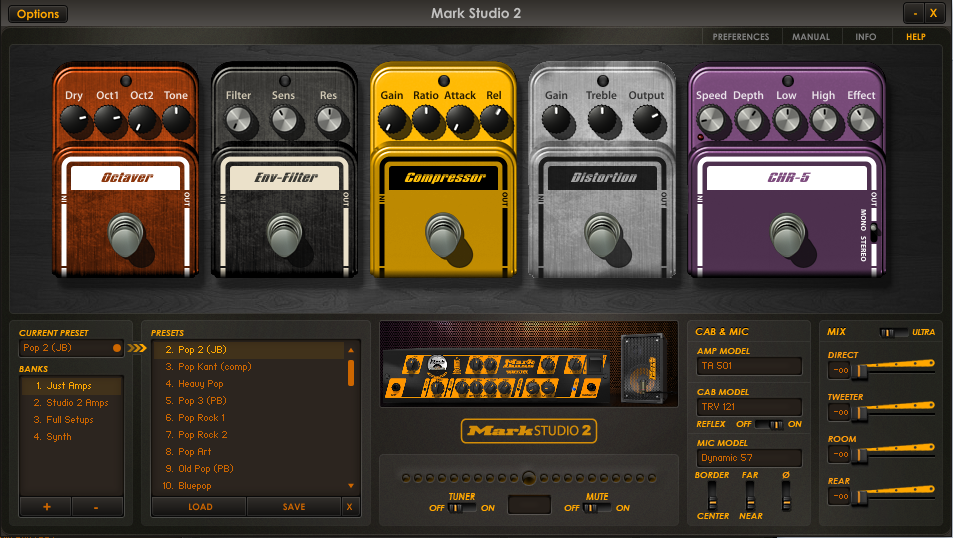Open the Preferences tab
Viewport: 953px width, 538px height.
740,37
